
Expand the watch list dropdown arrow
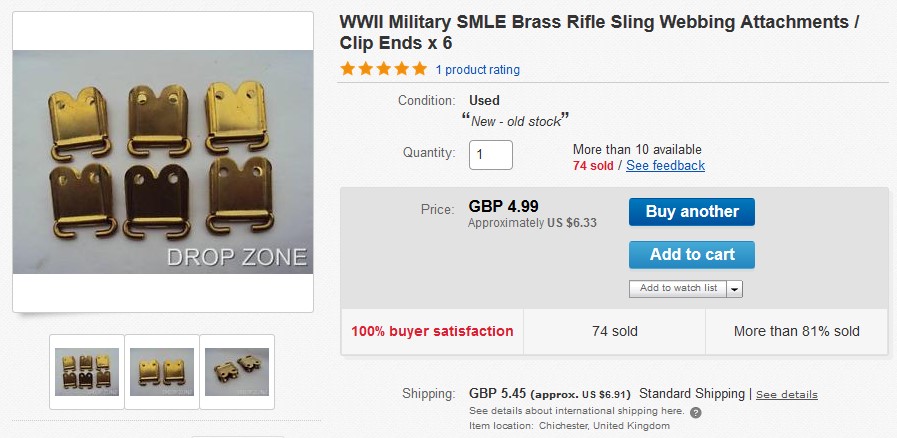[735, 288]
